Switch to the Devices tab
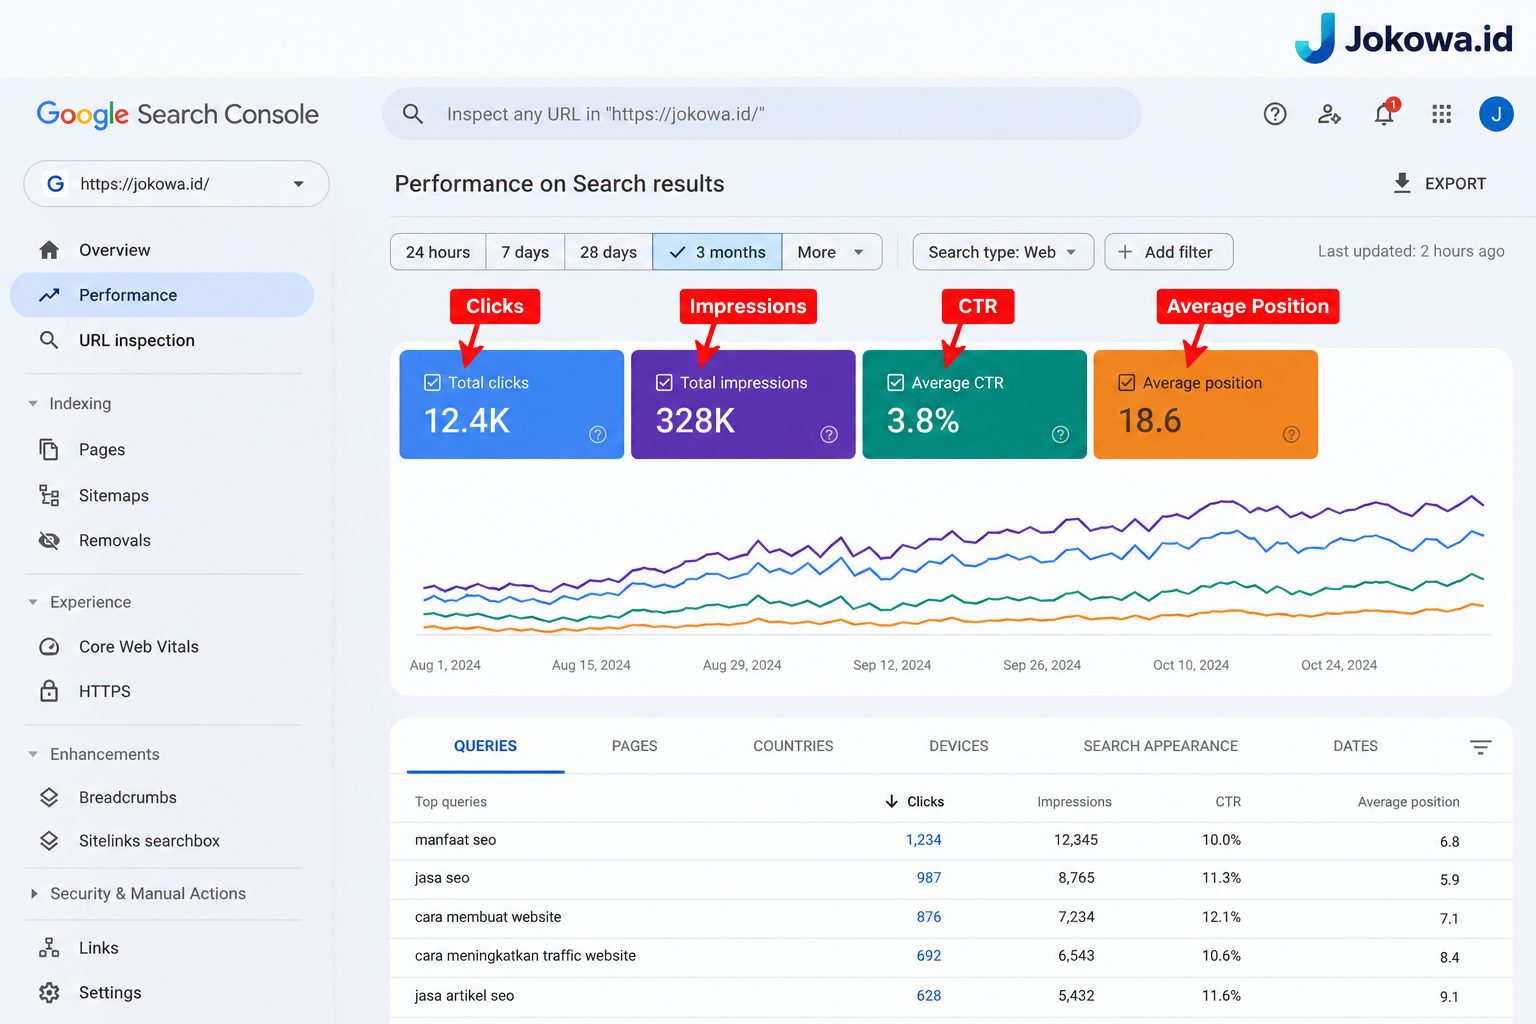The image size is (1536, 1024). [x=959, y=746]
